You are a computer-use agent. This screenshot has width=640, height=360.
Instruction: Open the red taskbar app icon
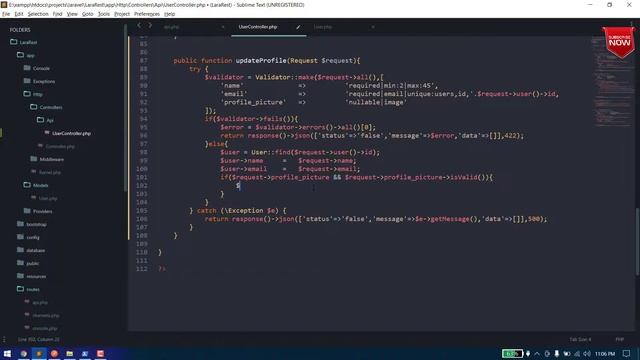pyautogui.click(x=100, y=354)
